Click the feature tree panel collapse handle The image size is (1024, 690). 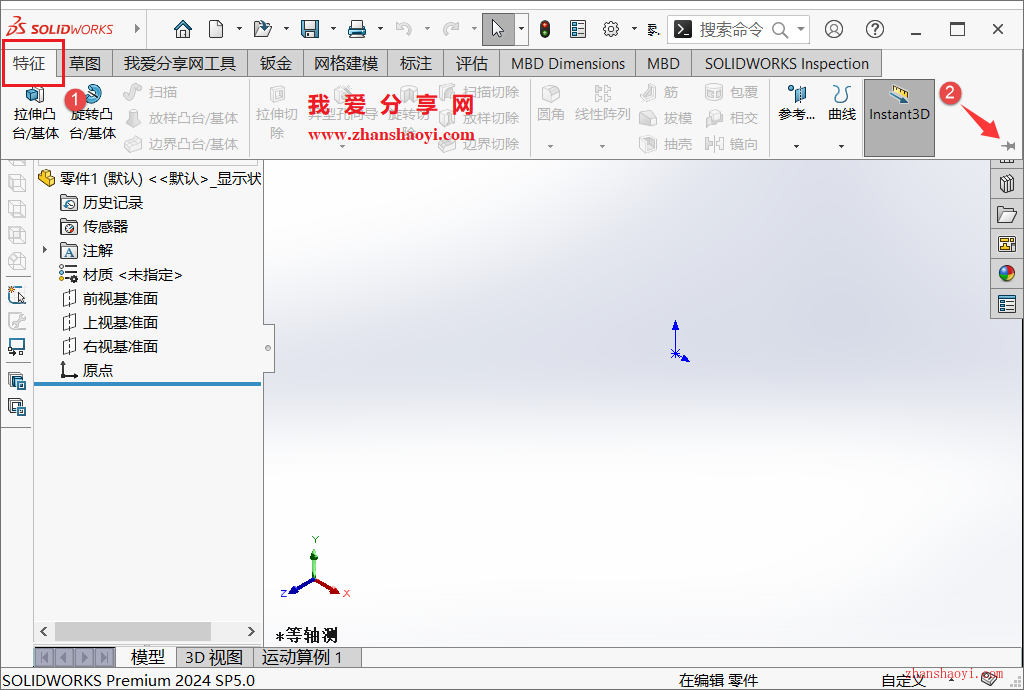point(268,348)
